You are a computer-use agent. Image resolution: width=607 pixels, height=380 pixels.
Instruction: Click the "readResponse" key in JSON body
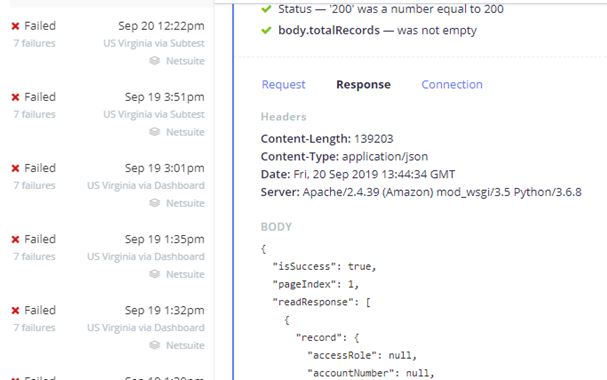tap(313, 302)
